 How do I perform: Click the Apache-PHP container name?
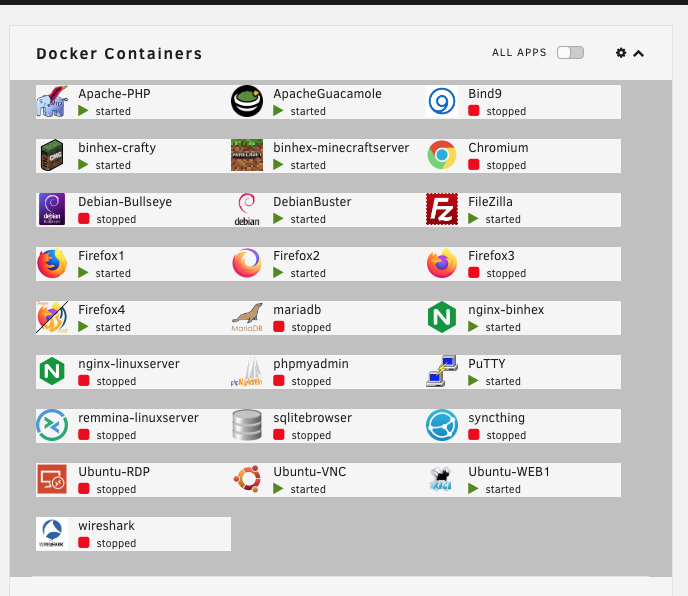pyautogui.click(x=114, y=94)
